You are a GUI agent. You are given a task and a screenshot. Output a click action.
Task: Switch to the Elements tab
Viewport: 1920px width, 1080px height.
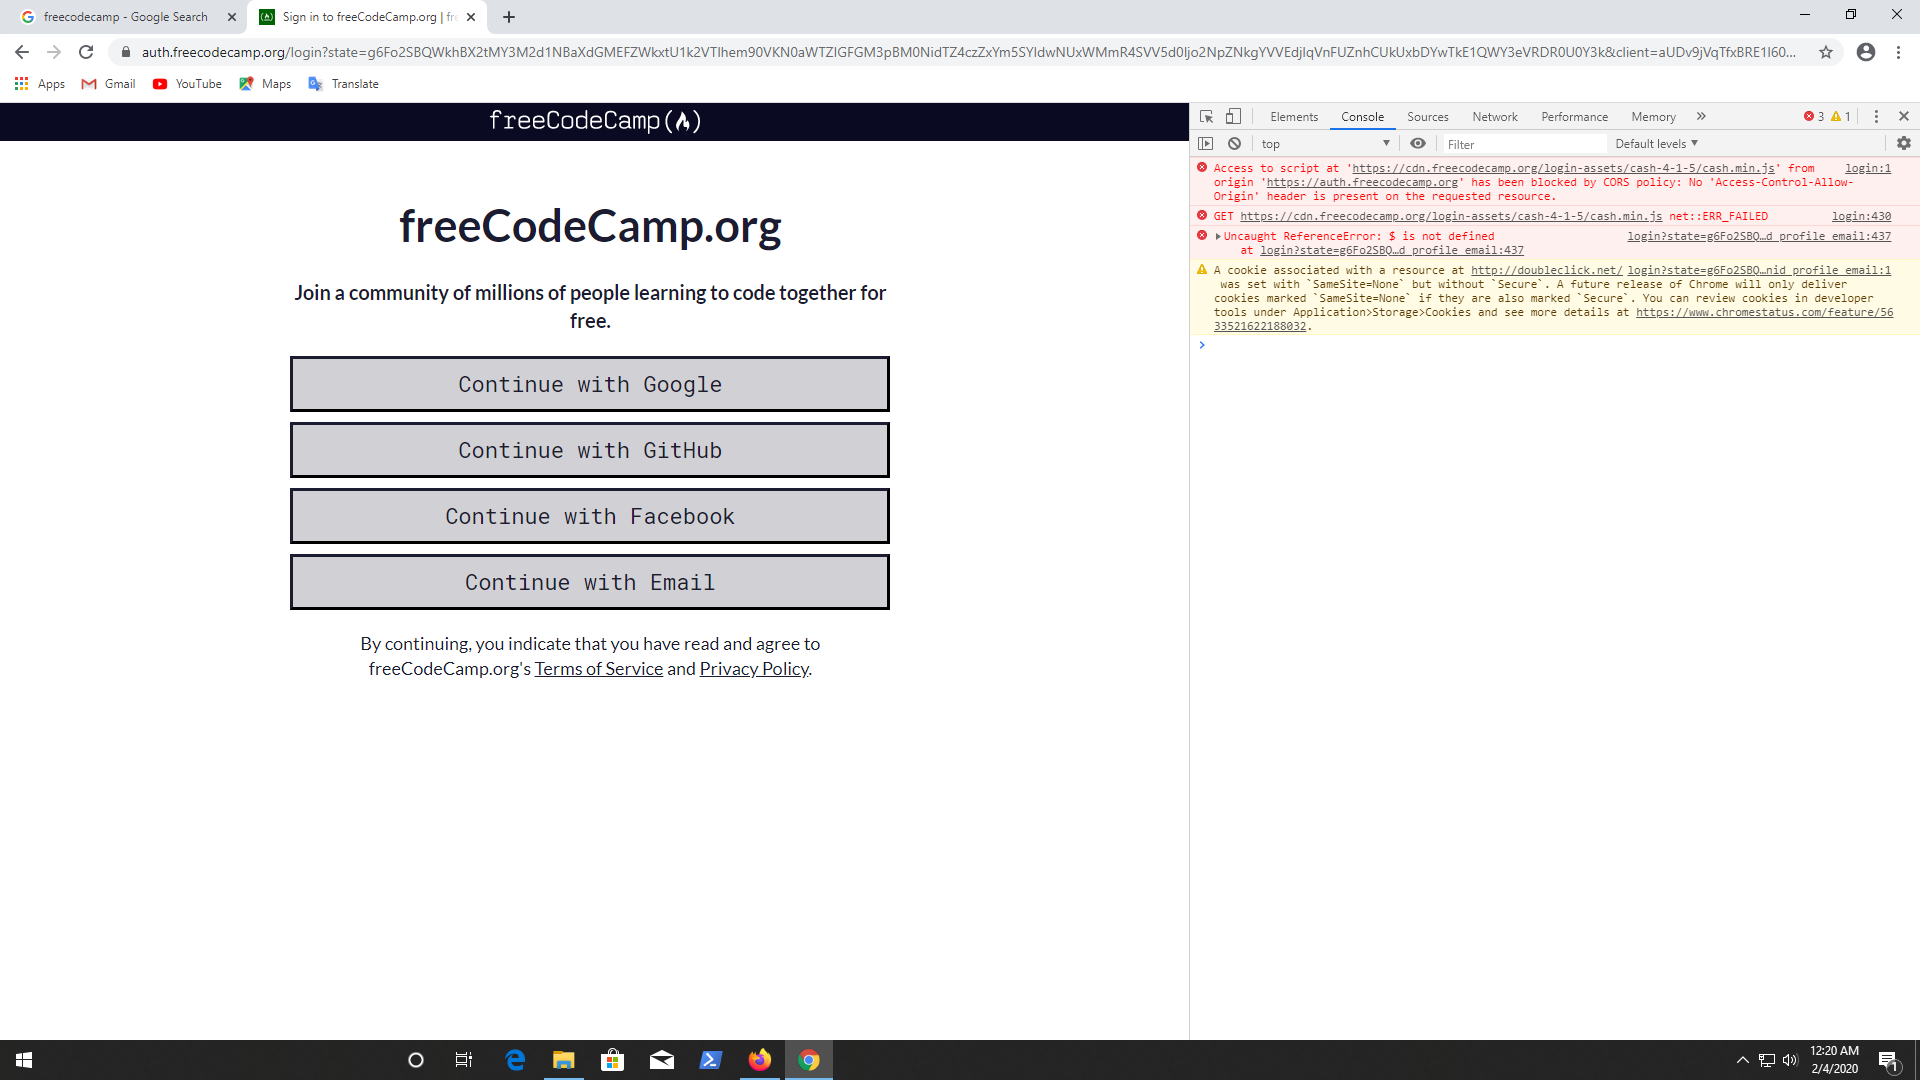(1294, 117)
